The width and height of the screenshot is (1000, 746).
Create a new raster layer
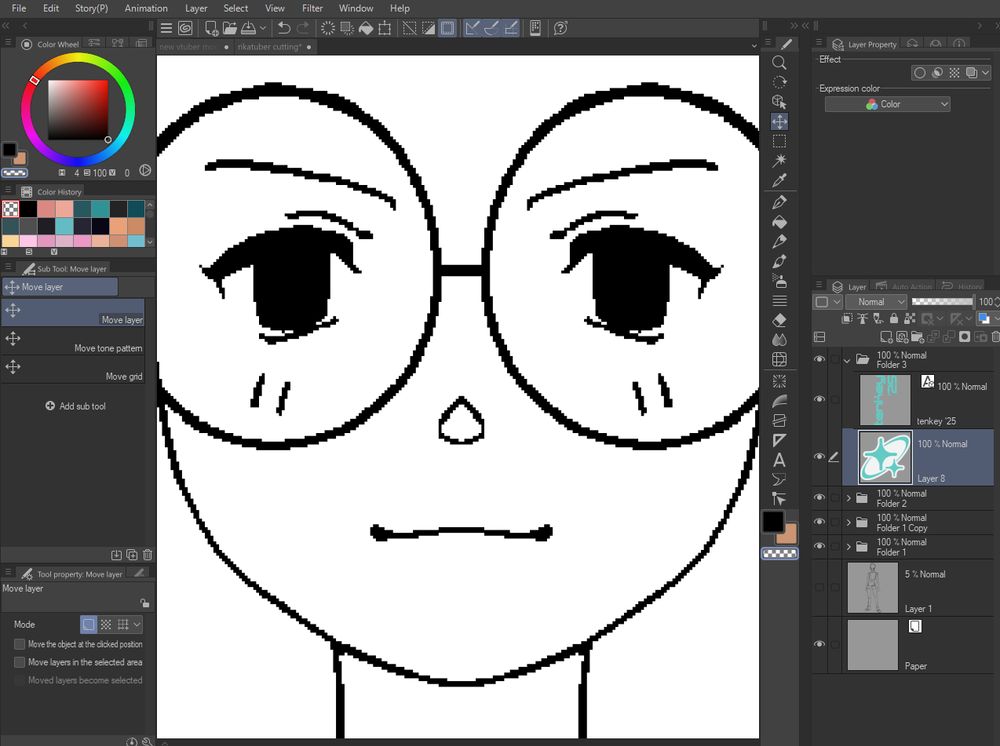886,337
